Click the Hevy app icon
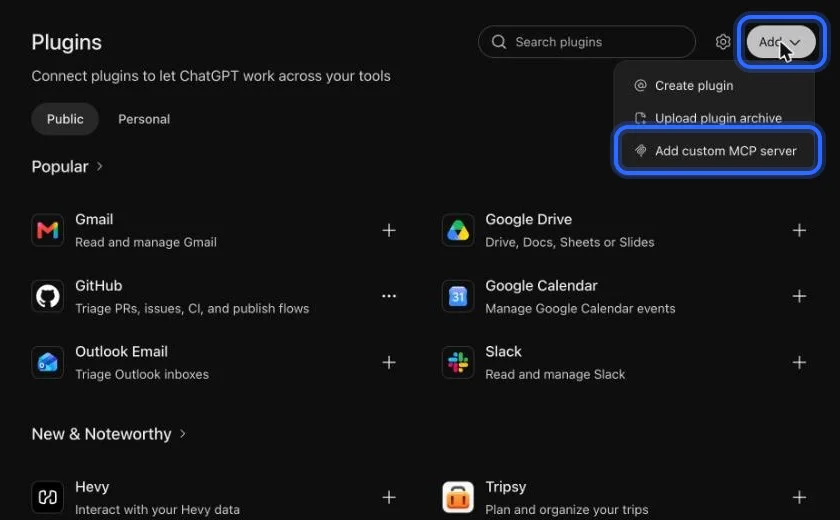 coord(48,498)
